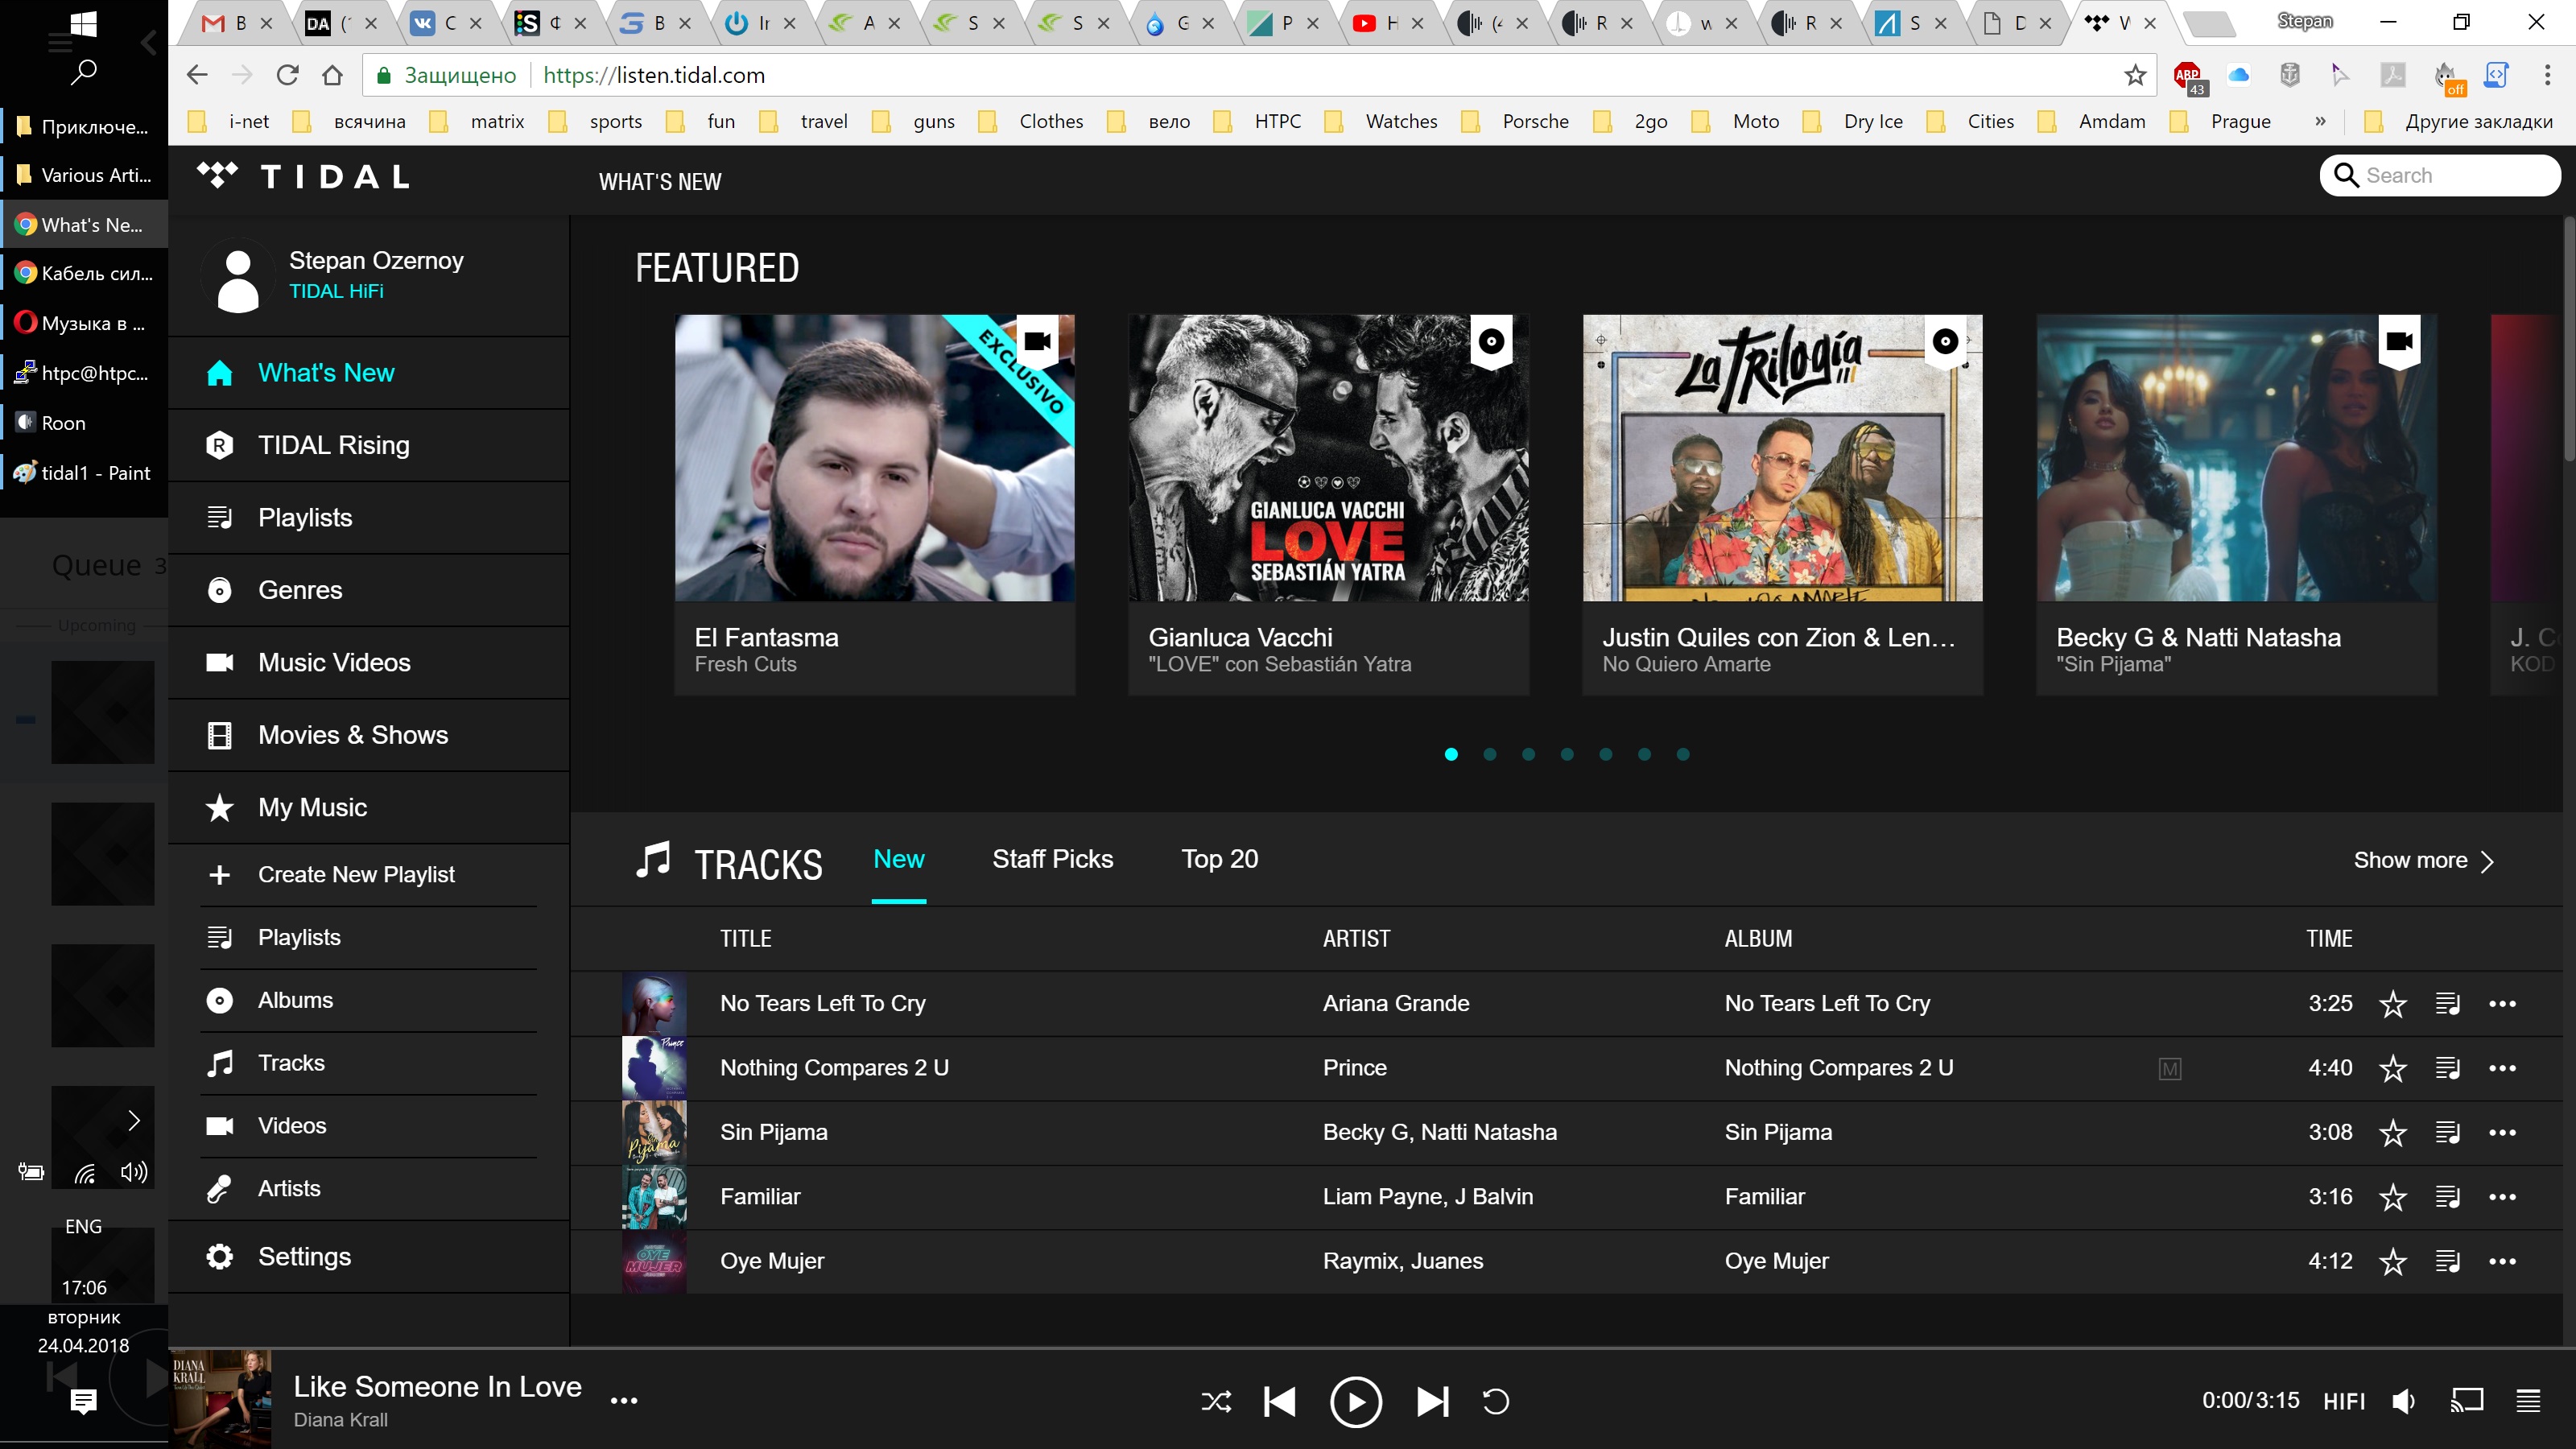The width and height of the screenshot is (2576, 1449).
Task: Go to second featured carousel page dot
Action: [1490, 755]
